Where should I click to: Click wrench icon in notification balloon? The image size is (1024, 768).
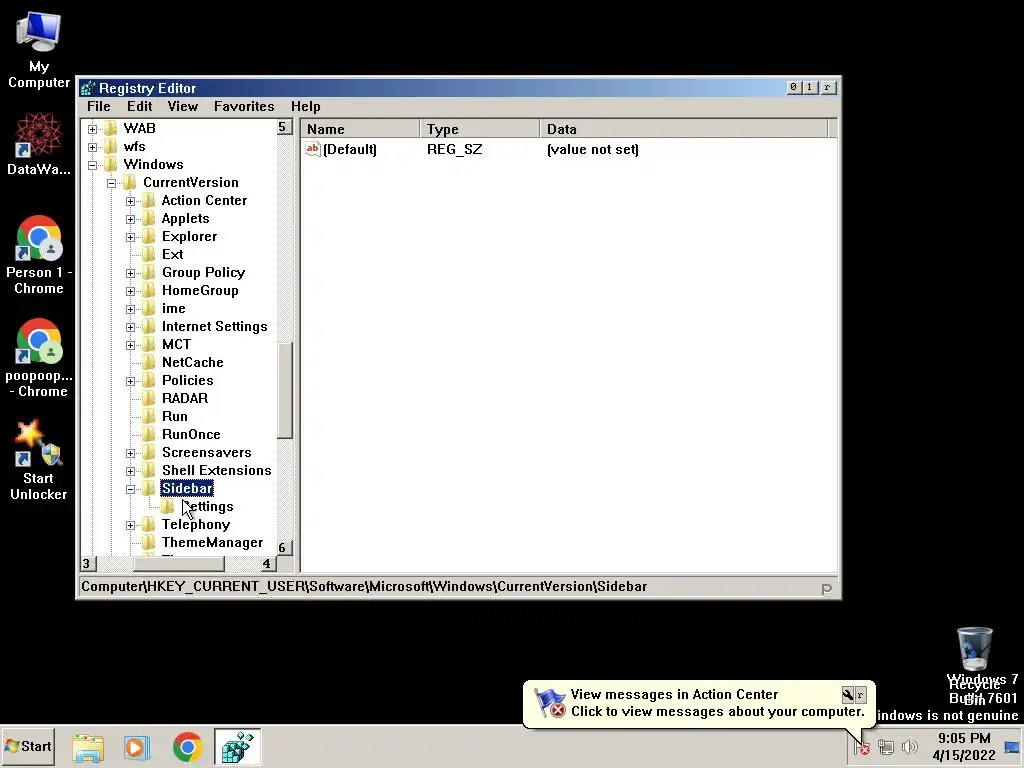(x=848, y=695)
